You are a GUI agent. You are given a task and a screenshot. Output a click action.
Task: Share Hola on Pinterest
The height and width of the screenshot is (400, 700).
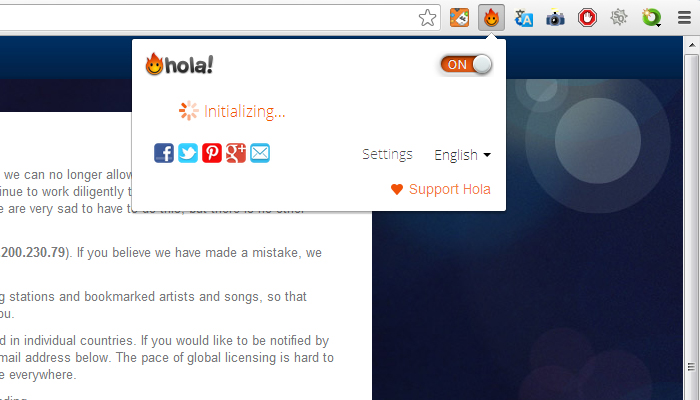(212, 153)
